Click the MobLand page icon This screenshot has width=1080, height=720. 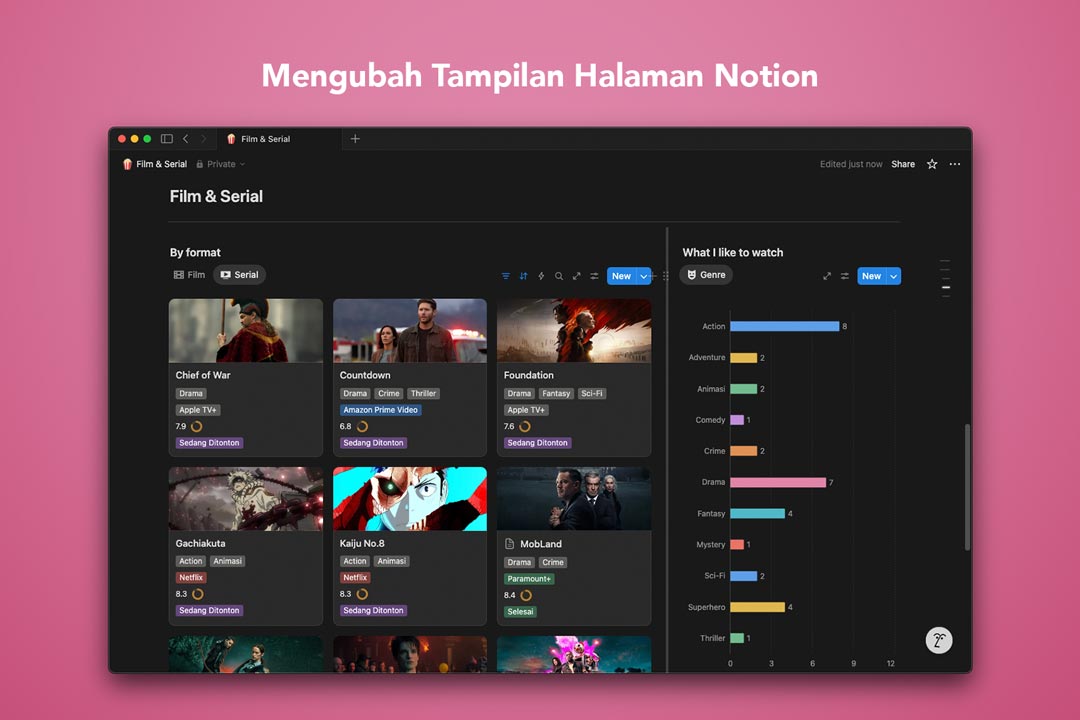[x=510, y=544]
